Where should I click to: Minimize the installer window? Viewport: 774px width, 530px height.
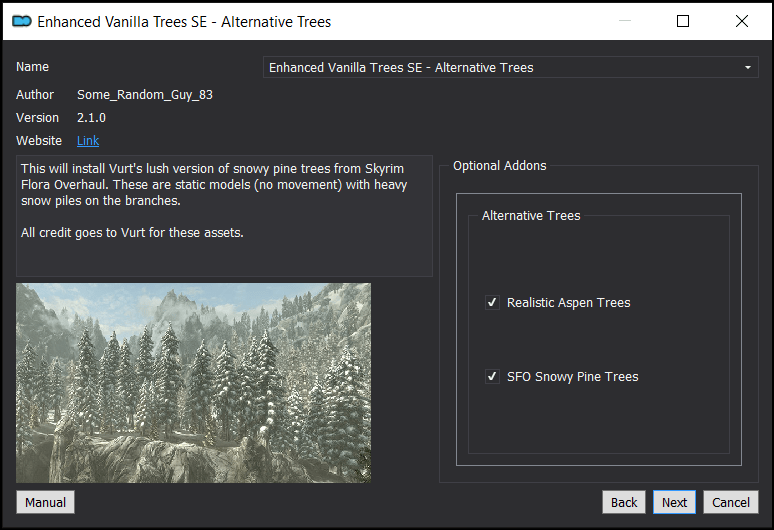coord(625,21)
